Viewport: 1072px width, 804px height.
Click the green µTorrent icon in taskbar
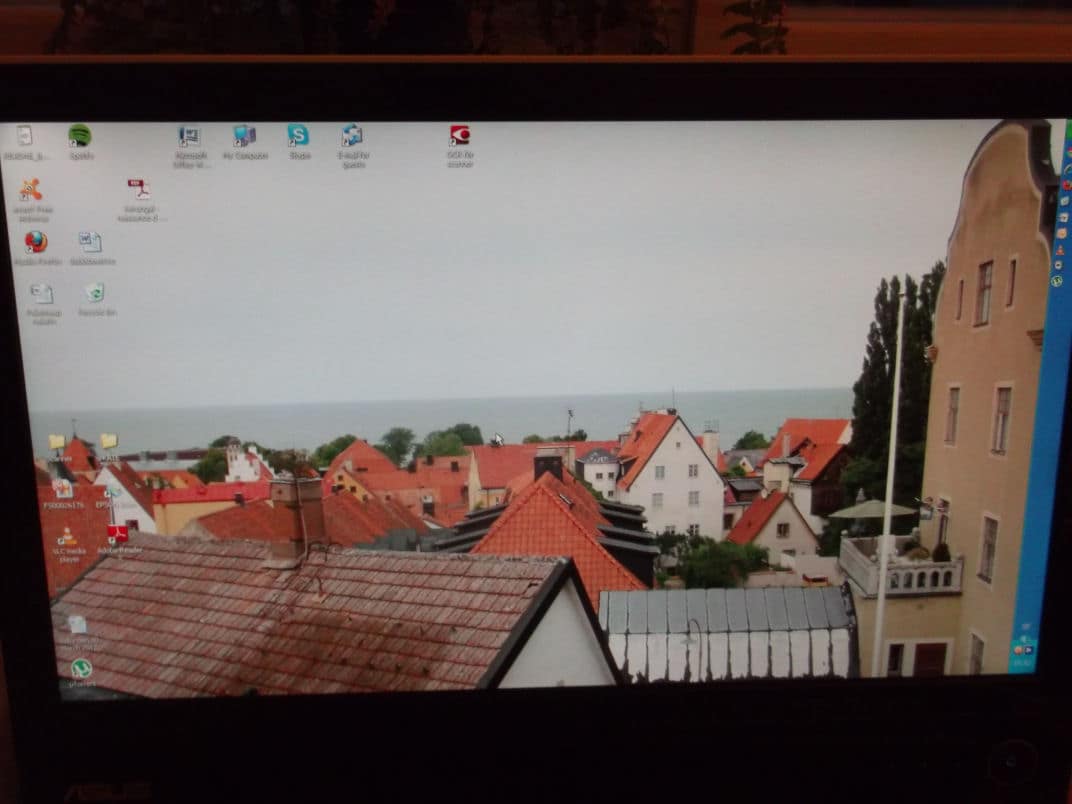click(x=1055, y=281)
